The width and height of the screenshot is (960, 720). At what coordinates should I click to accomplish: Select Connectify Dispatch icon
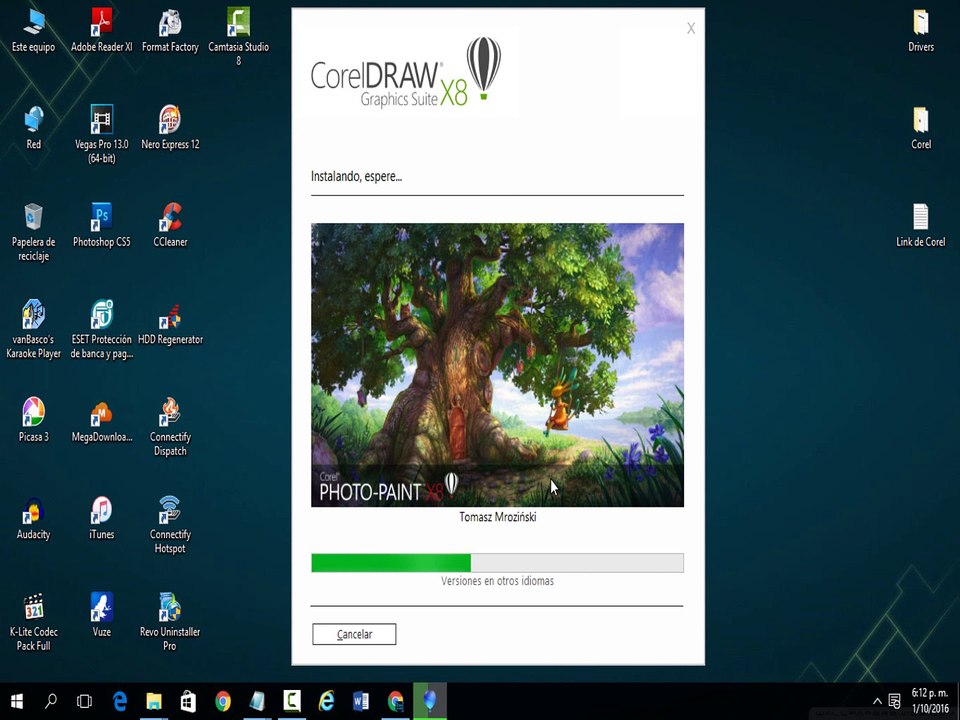click(170, 427)
